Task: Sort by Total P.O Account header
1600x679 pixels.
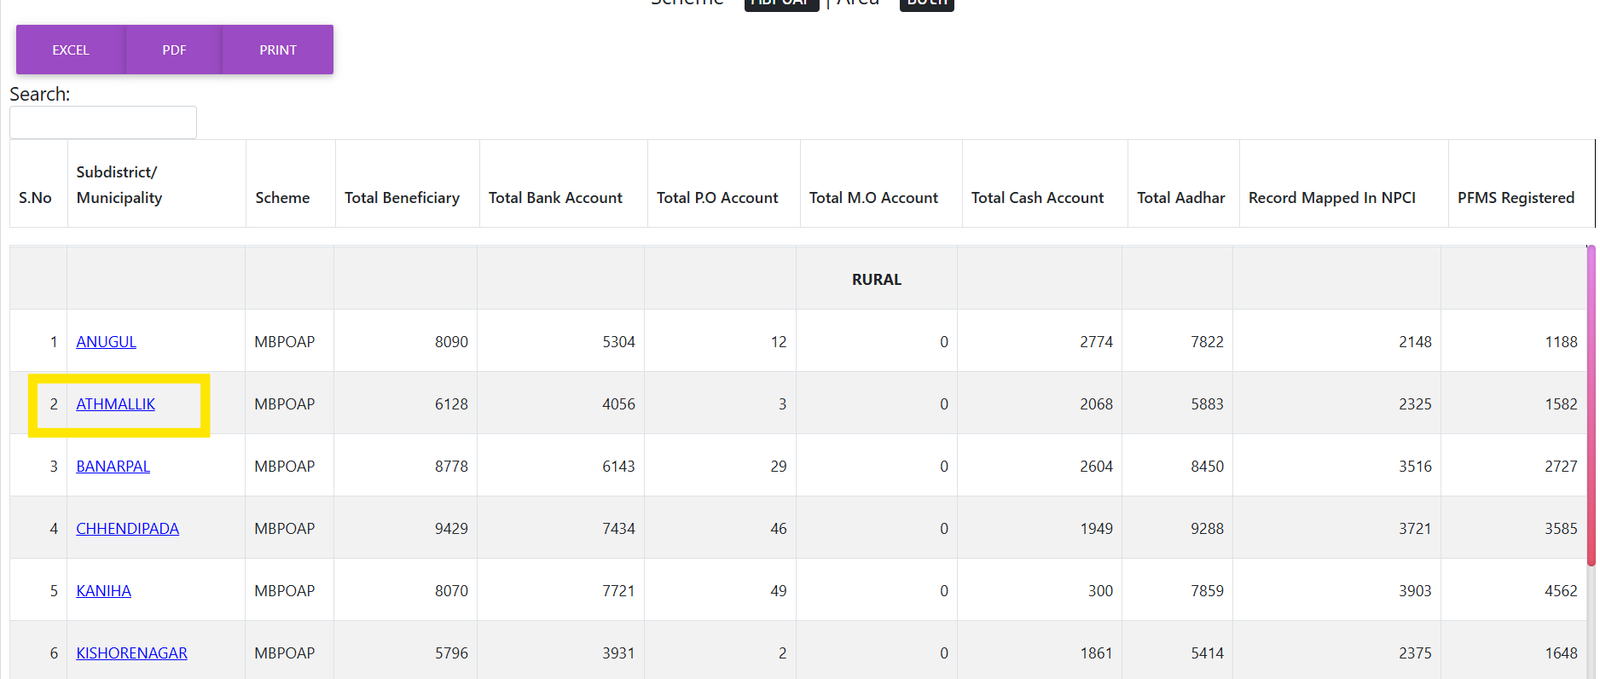Action: pos(717,198)
